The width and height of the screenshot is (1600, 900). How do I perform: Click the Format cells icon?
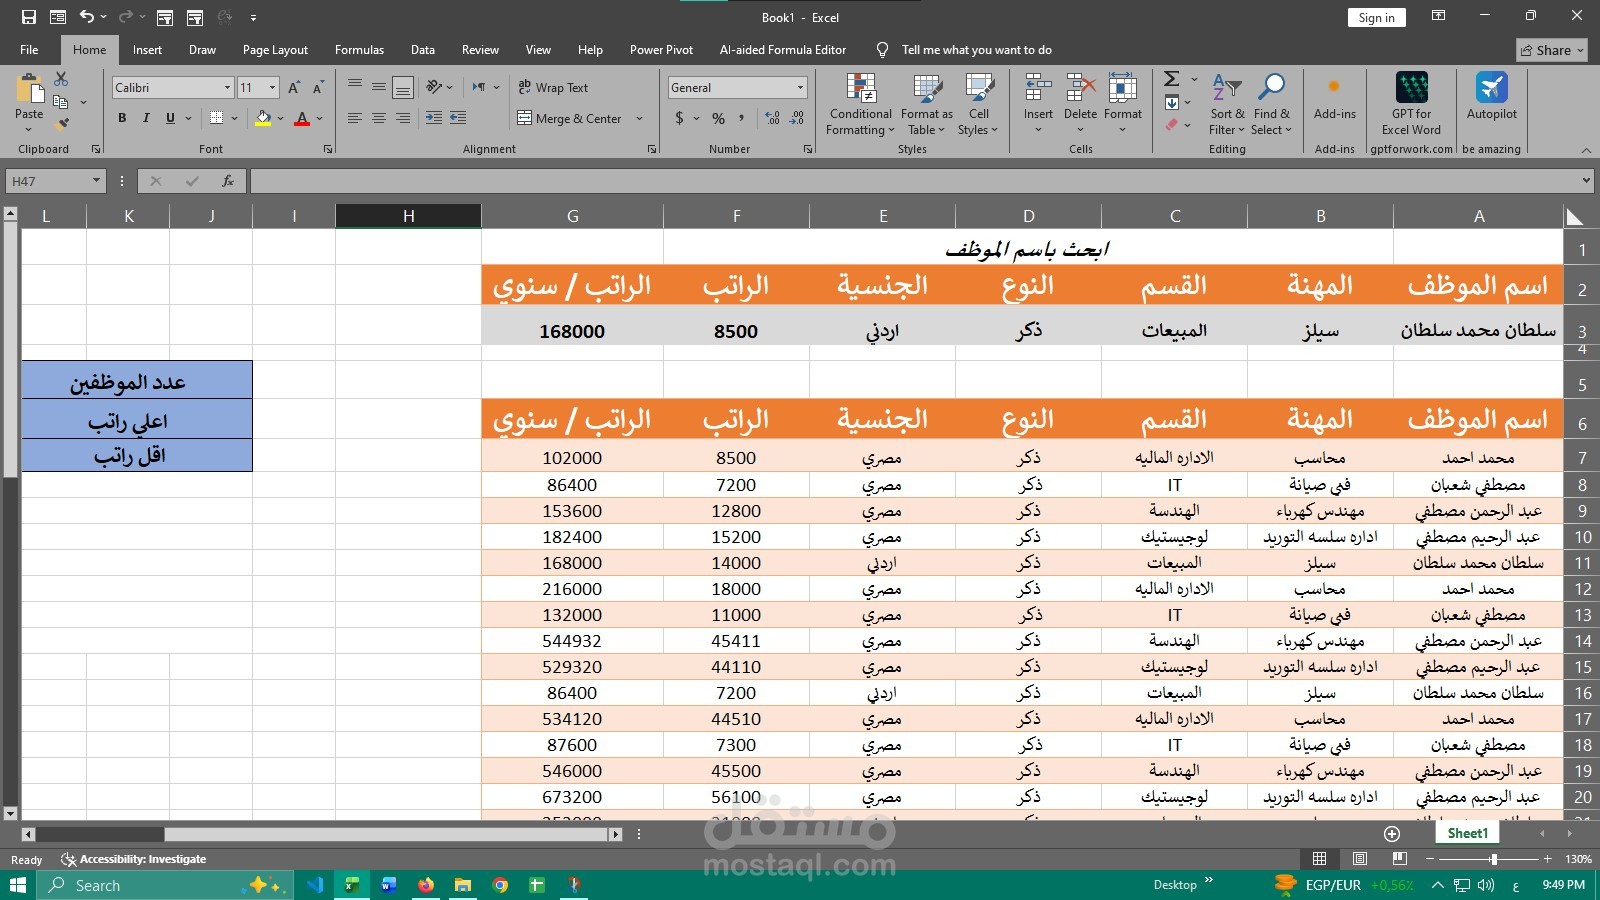[x=1122, y=88]
